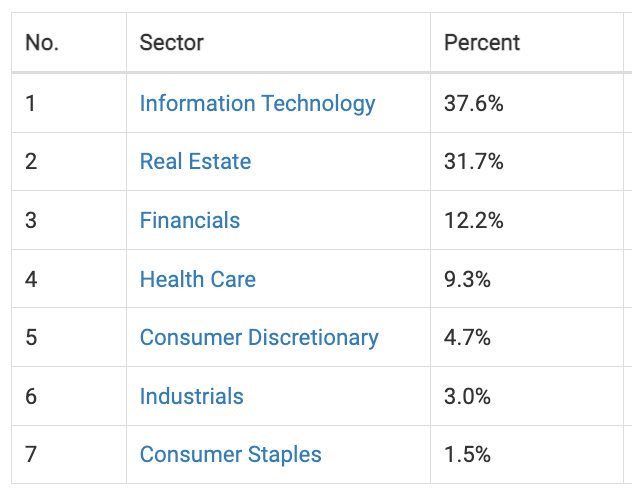
Task: Open the Consumer Discretionary link
Action: 259,338
